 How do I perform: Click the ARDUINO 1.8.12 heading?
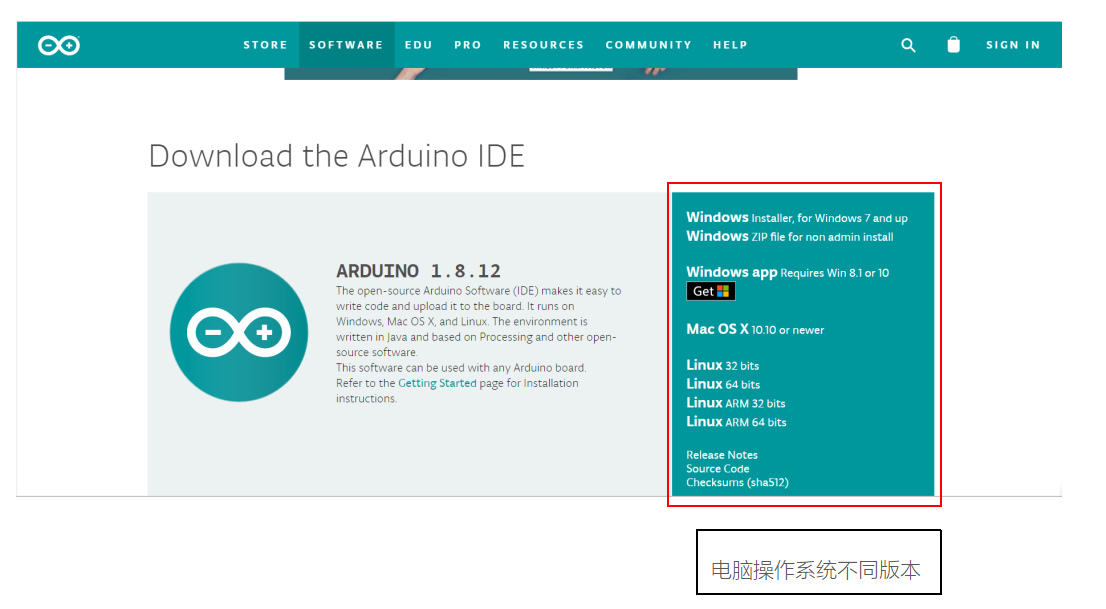pos(418,271)
